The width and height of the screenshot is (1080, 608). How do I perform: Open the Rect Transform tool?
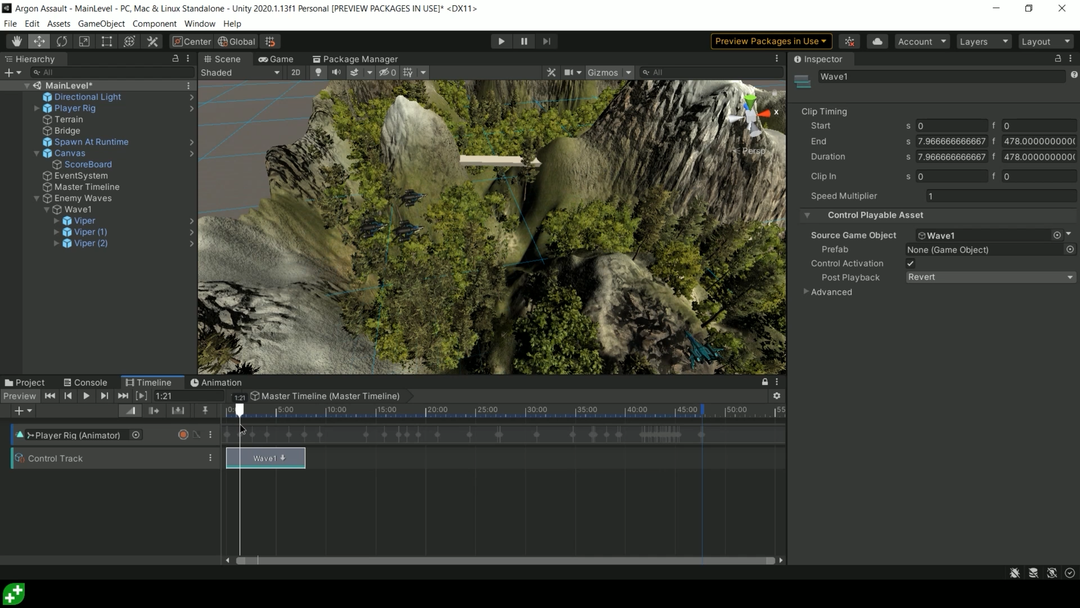106,41
